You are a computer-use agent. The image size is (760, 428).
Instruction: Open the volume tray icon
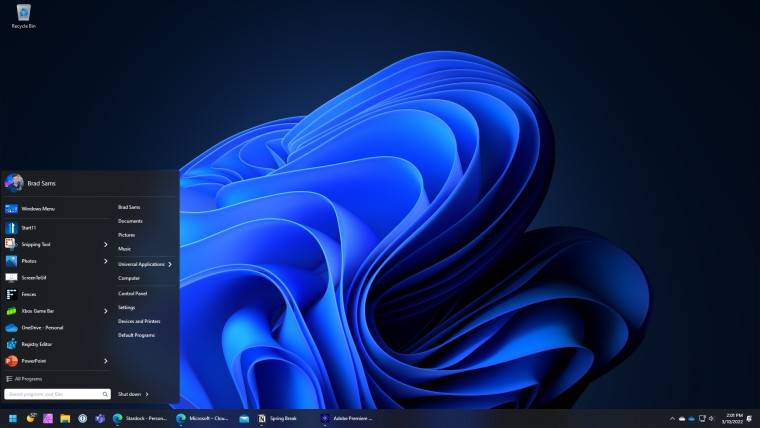[711, 419]
